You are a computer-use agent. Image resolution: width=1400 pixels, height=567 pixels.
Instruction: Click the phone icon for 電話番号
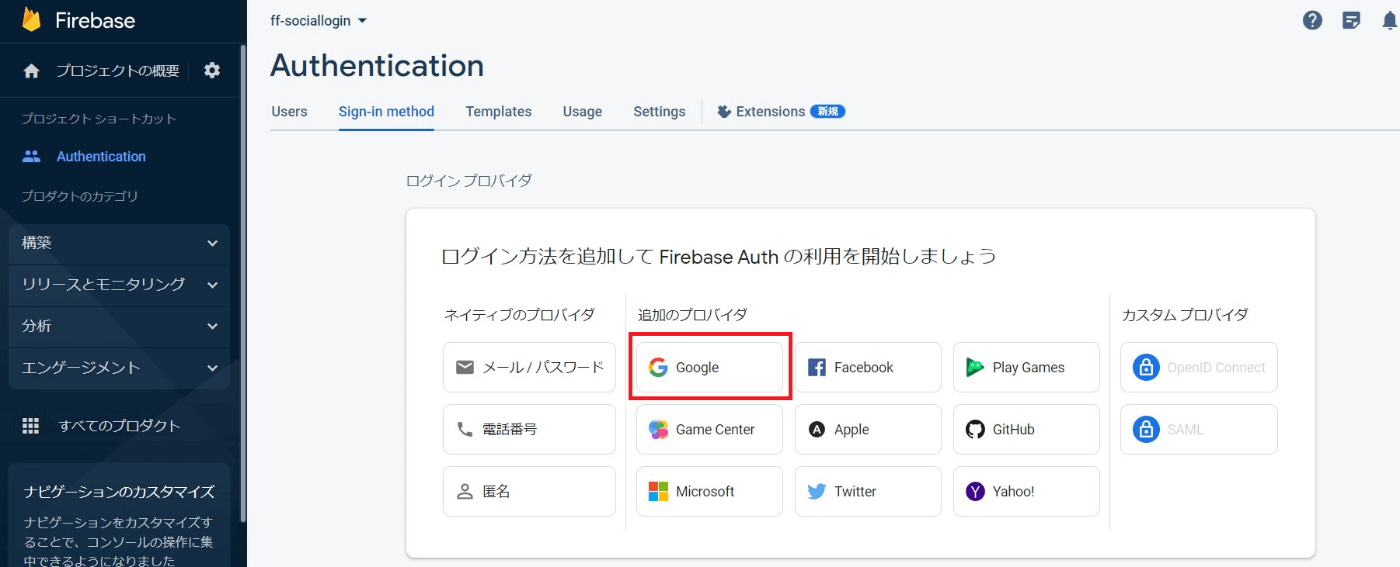pyautogui.click(x=465, y=429)
